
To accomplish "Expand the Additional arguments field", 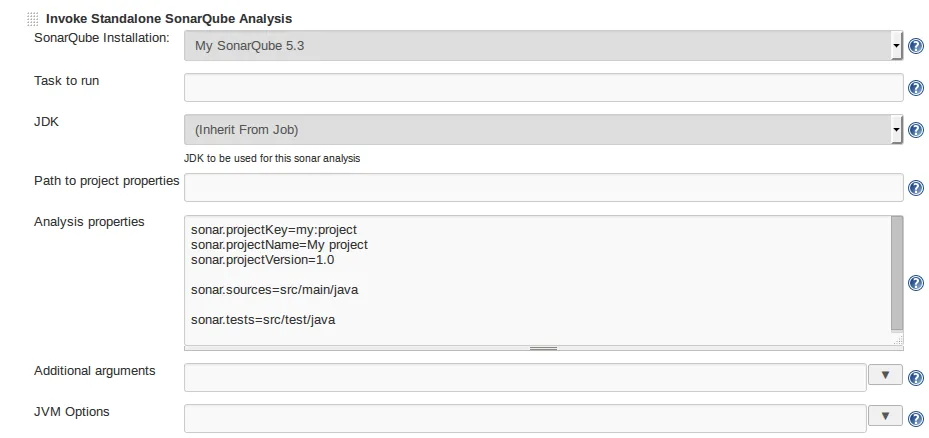I will [885, 375].
